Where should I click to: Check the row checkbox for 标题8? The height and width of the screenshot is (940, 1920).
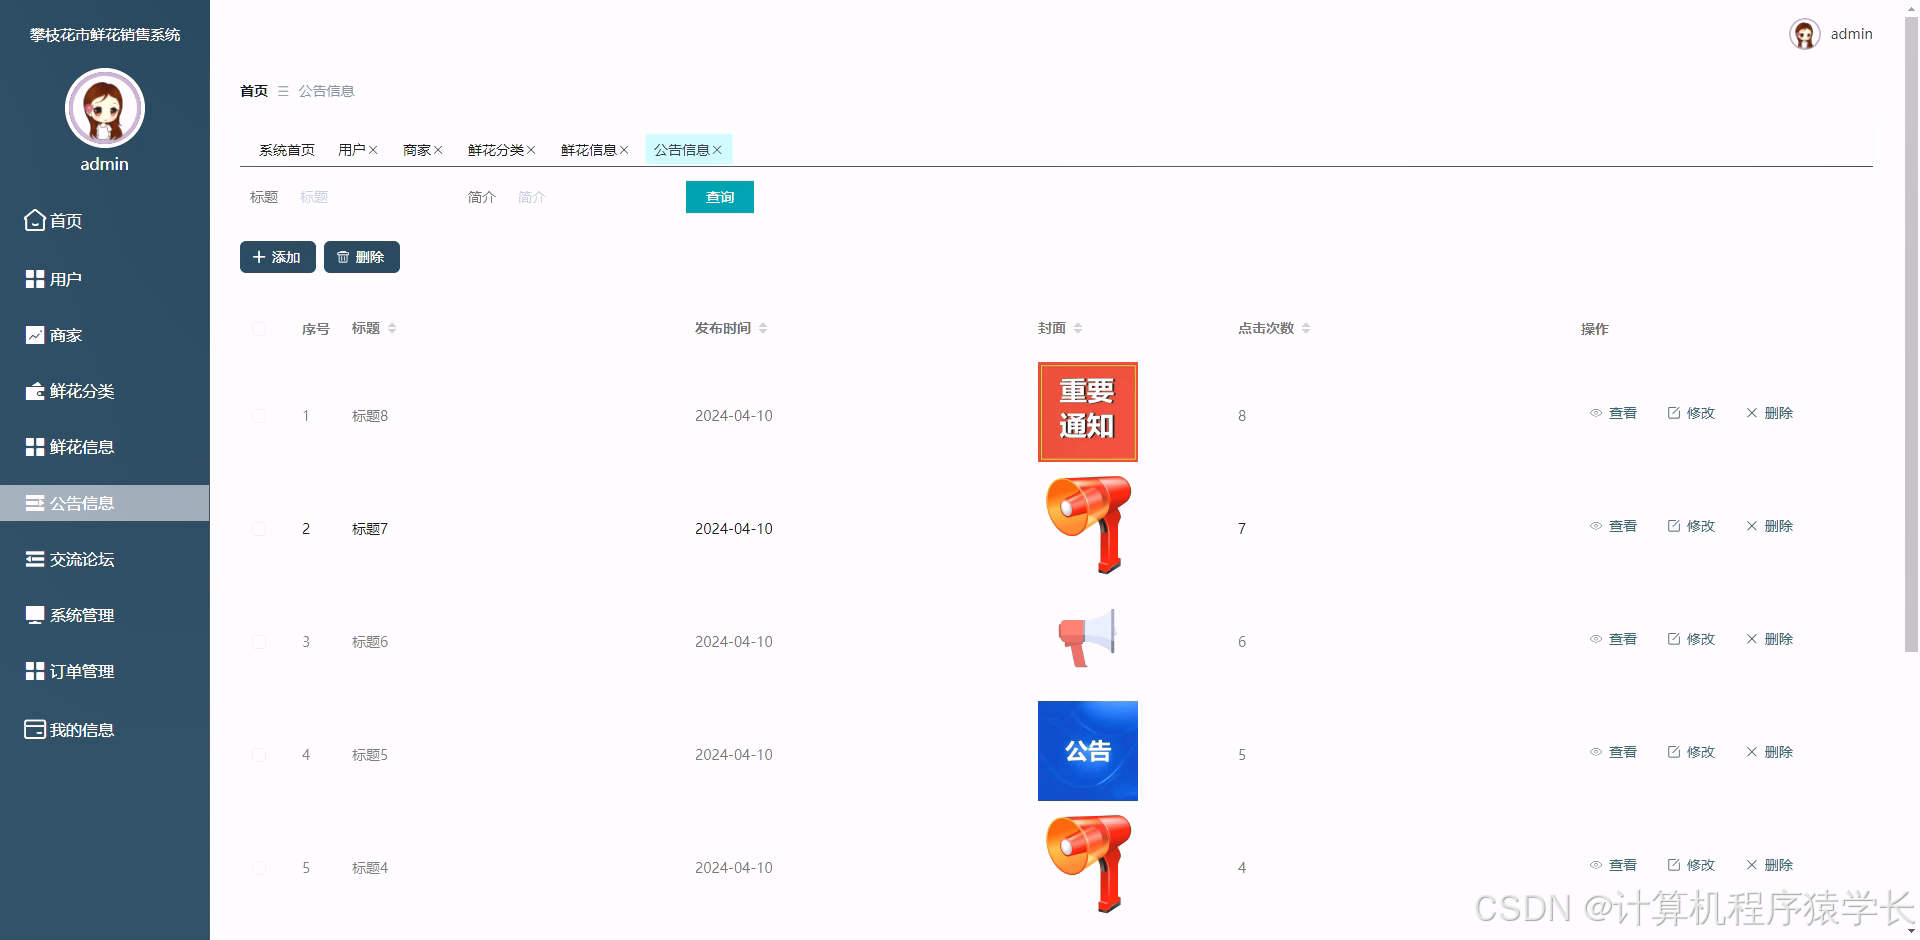coord(259,415)
